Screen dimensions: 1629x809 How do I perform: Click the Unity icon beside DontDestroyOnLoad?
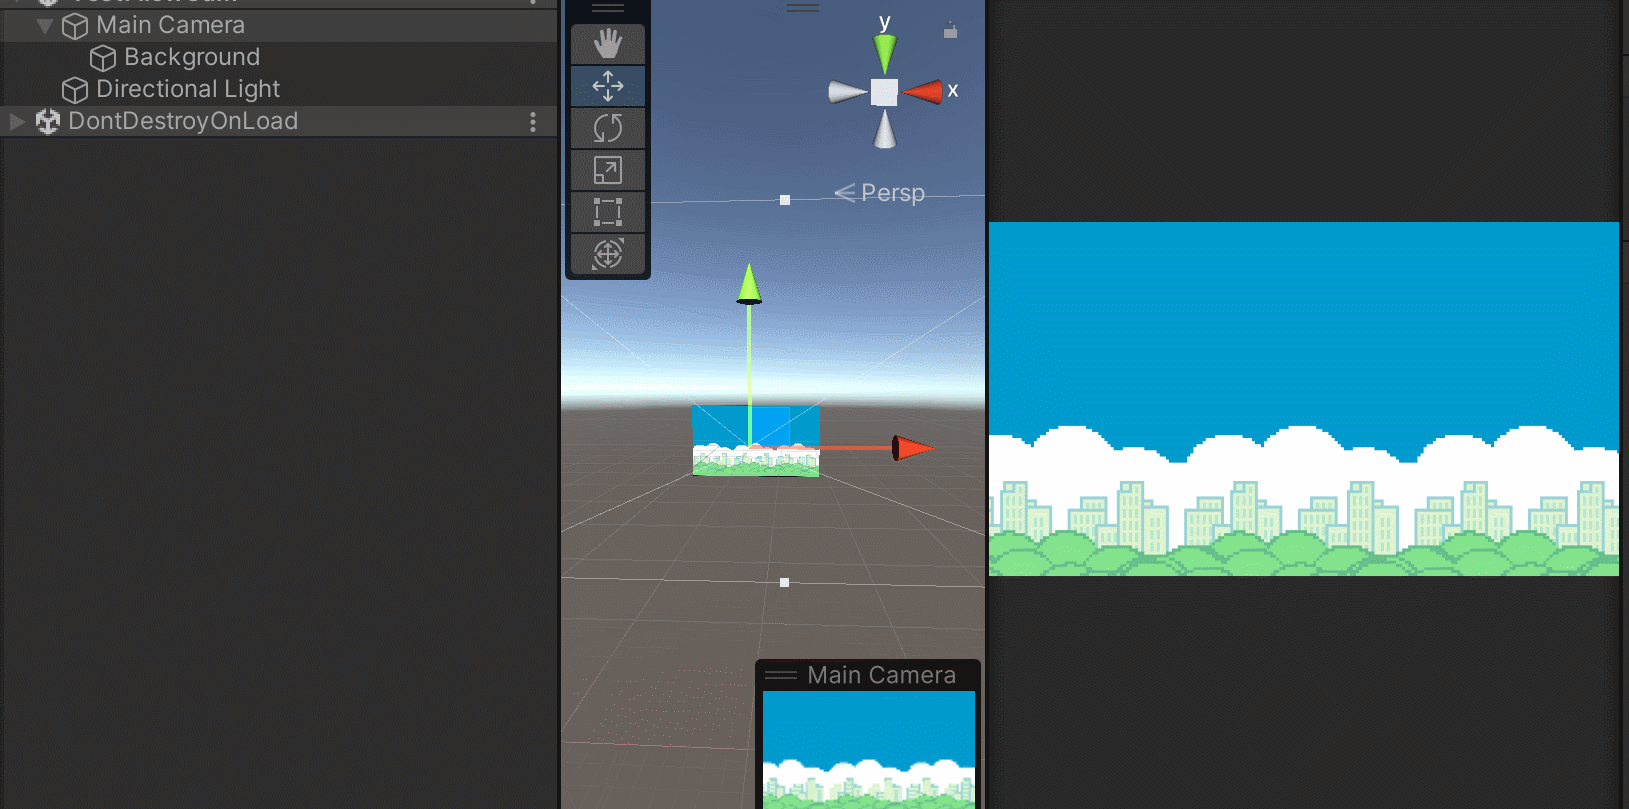tap(48, 122)
